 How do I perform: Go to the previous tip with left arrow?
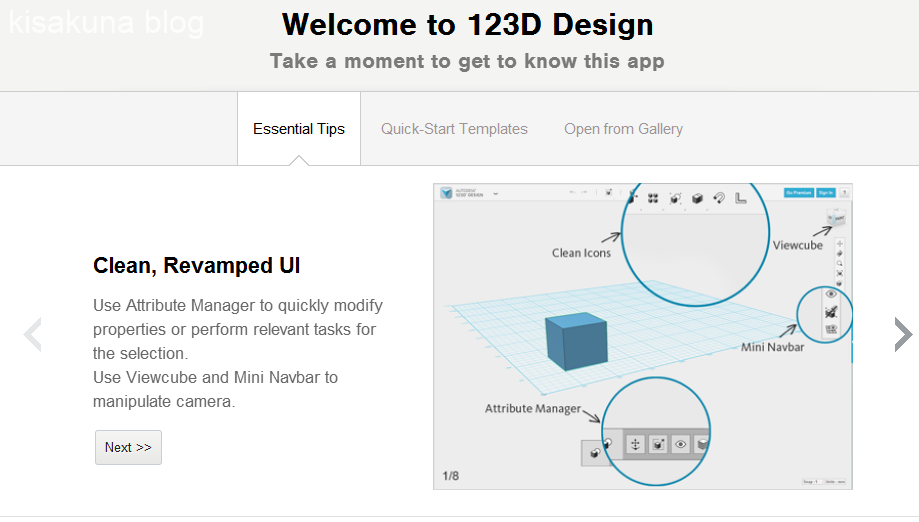coord(33,335)
